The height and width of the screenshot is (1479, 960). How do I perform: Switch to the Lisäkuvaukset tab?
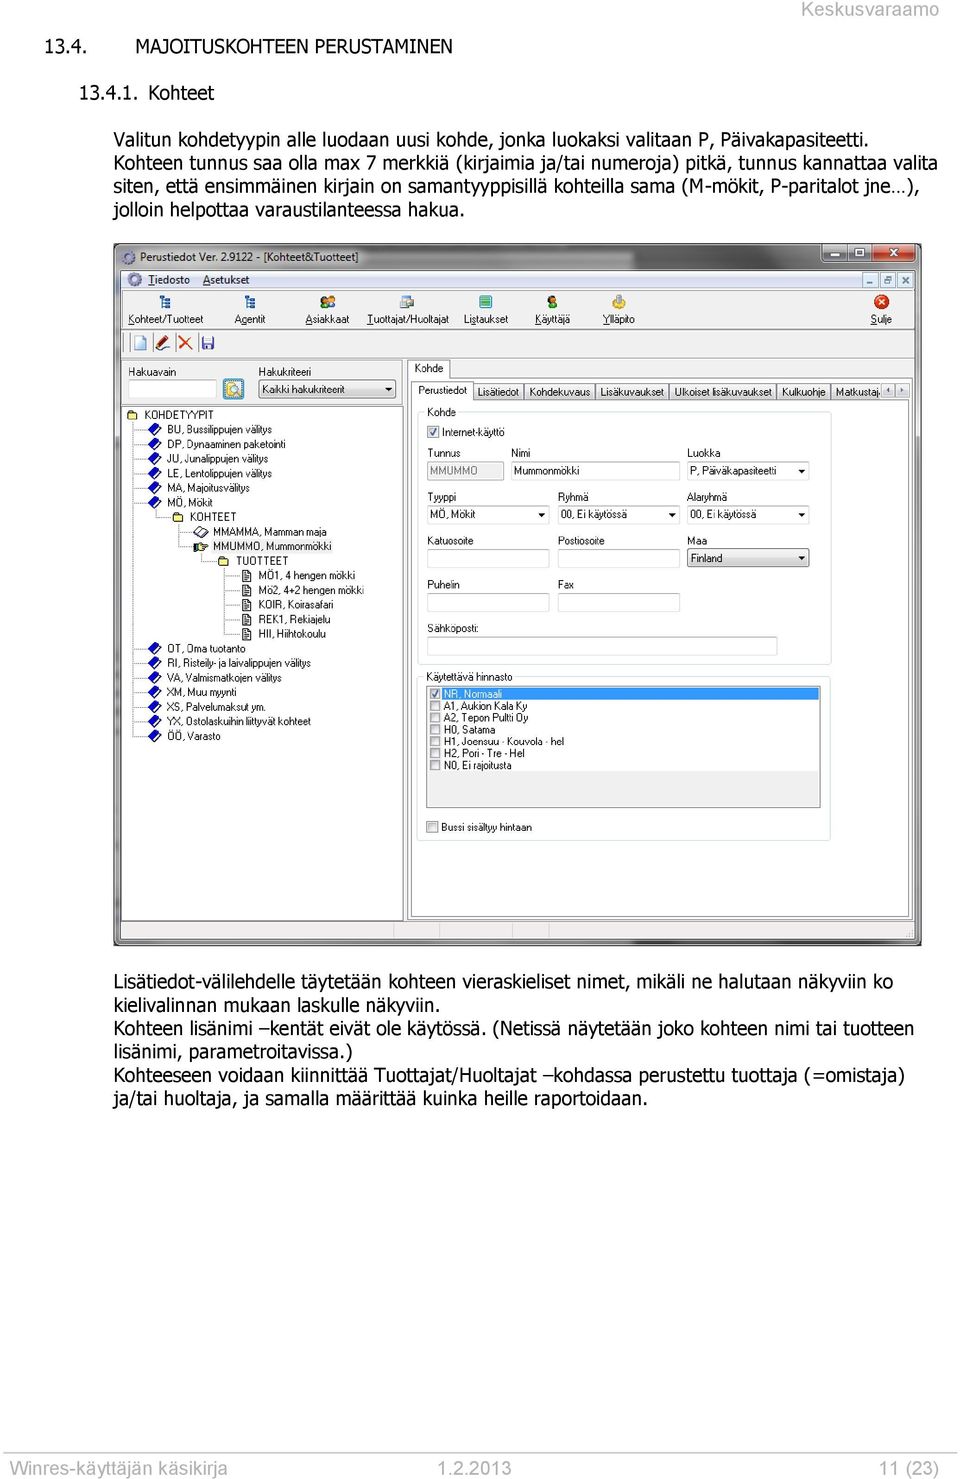point(632,392)
